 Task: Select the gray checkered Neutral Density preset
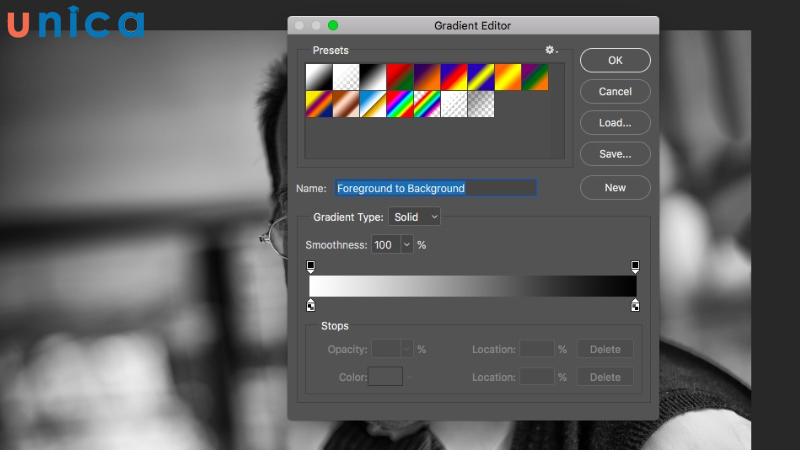481,104
